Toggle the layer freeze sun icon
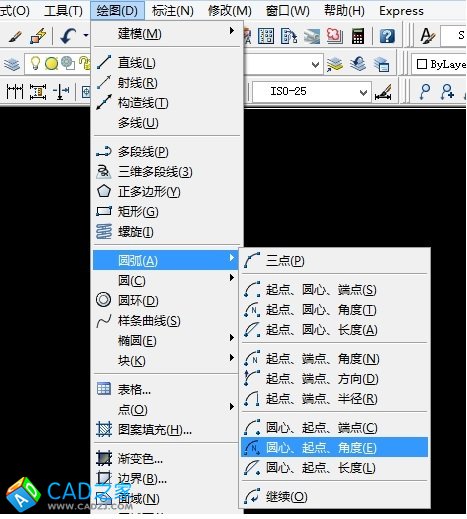The image size is (467, 519). coord(51,63)
